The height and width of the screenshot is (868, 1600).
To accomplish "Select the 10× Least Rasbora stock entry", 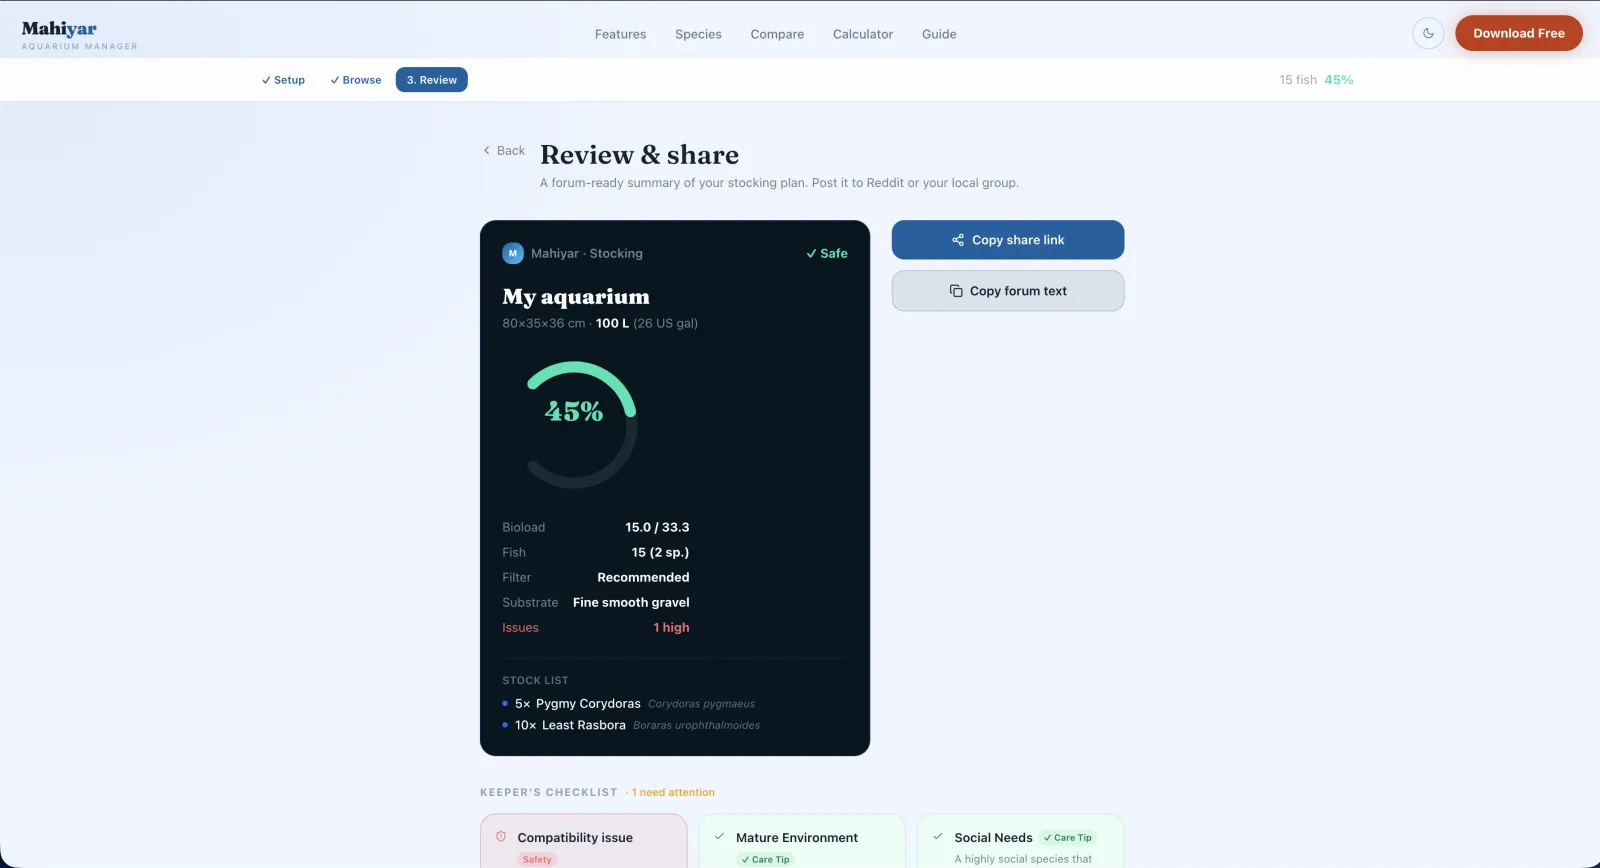I will coord(631,725).
